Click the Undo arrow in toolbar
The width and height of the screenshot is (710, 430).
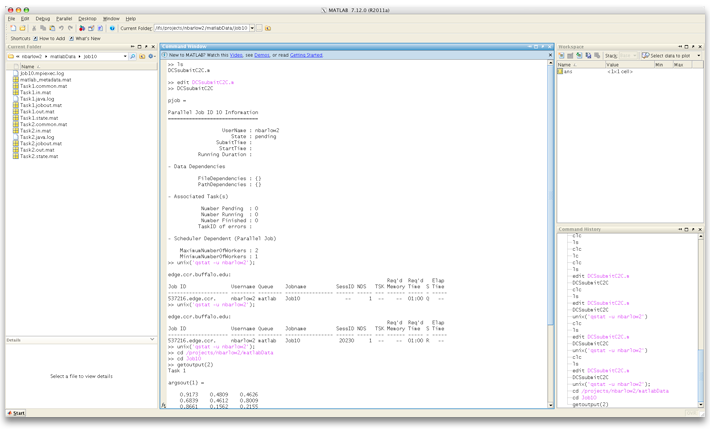pyautogui.click(x=59, y=28)
